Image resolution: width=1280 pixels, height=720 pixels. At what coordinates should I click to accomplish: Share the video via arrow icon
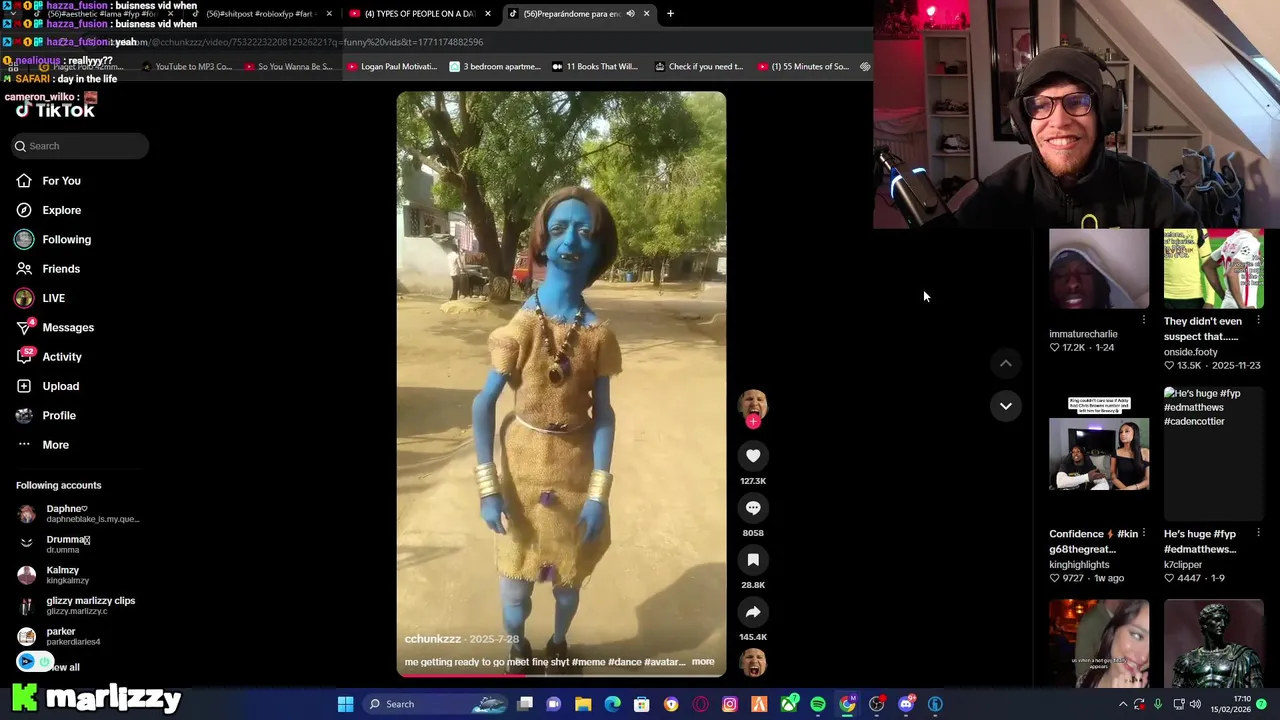pyautogui.click(x=753, y=612)
